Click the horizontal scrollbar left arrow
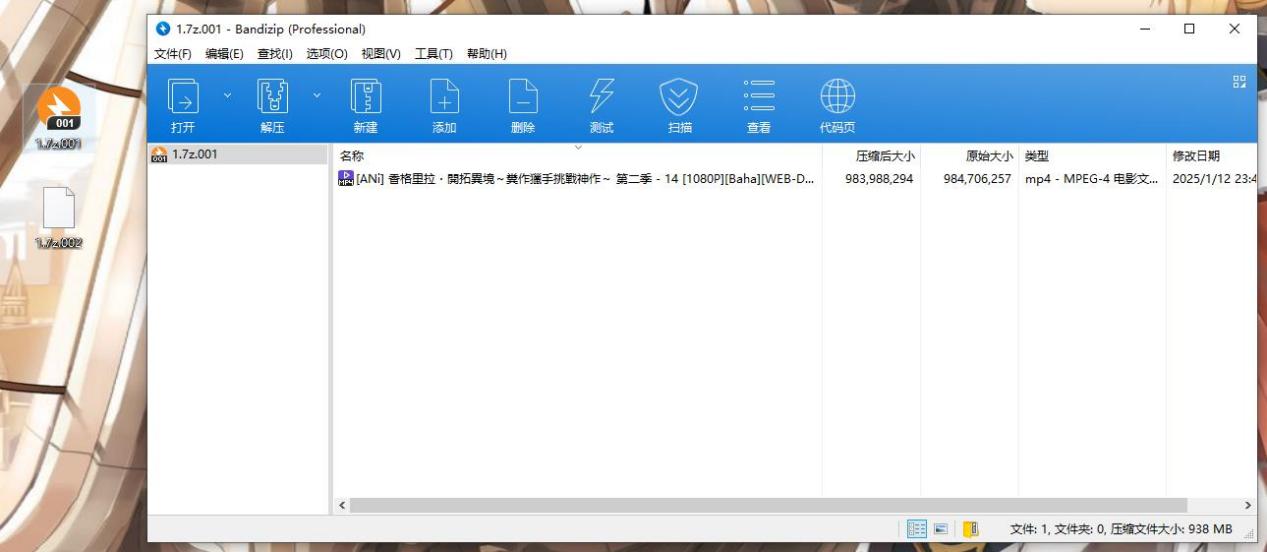 click(343, 506)
